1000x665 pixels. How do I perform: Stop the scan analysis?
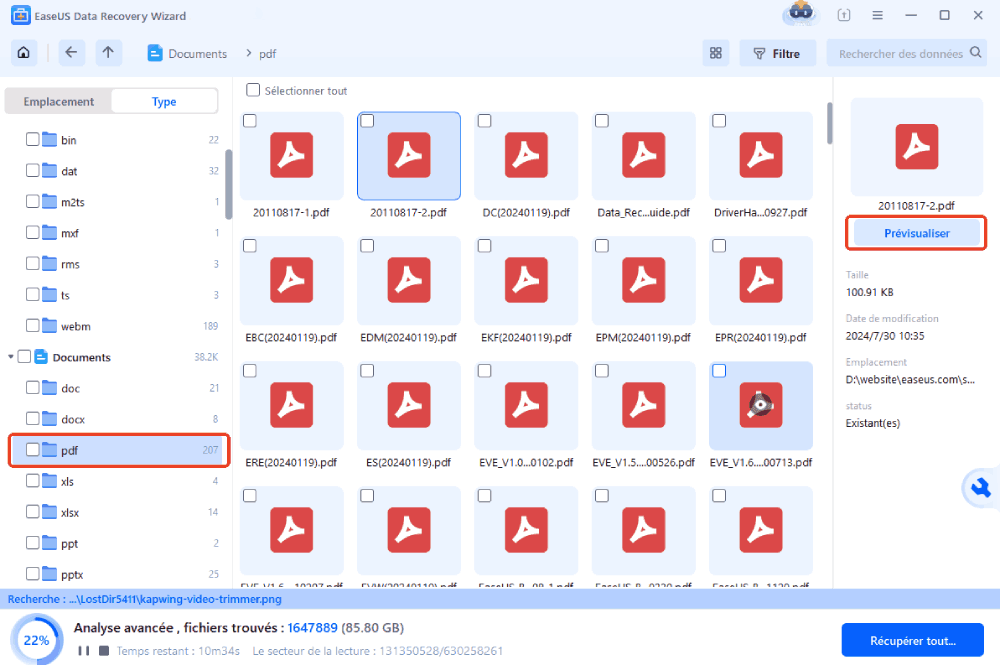pos(104,651)
